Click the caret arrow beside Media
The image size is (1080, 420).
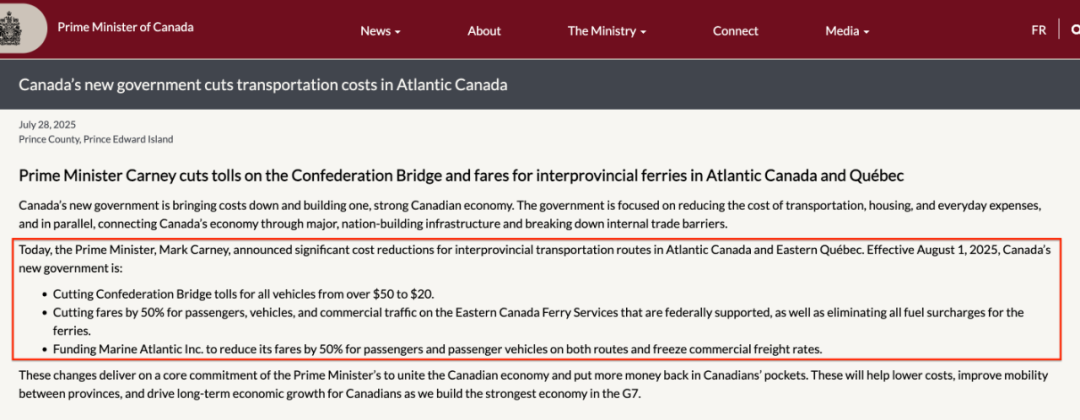[x=866, y=32]
